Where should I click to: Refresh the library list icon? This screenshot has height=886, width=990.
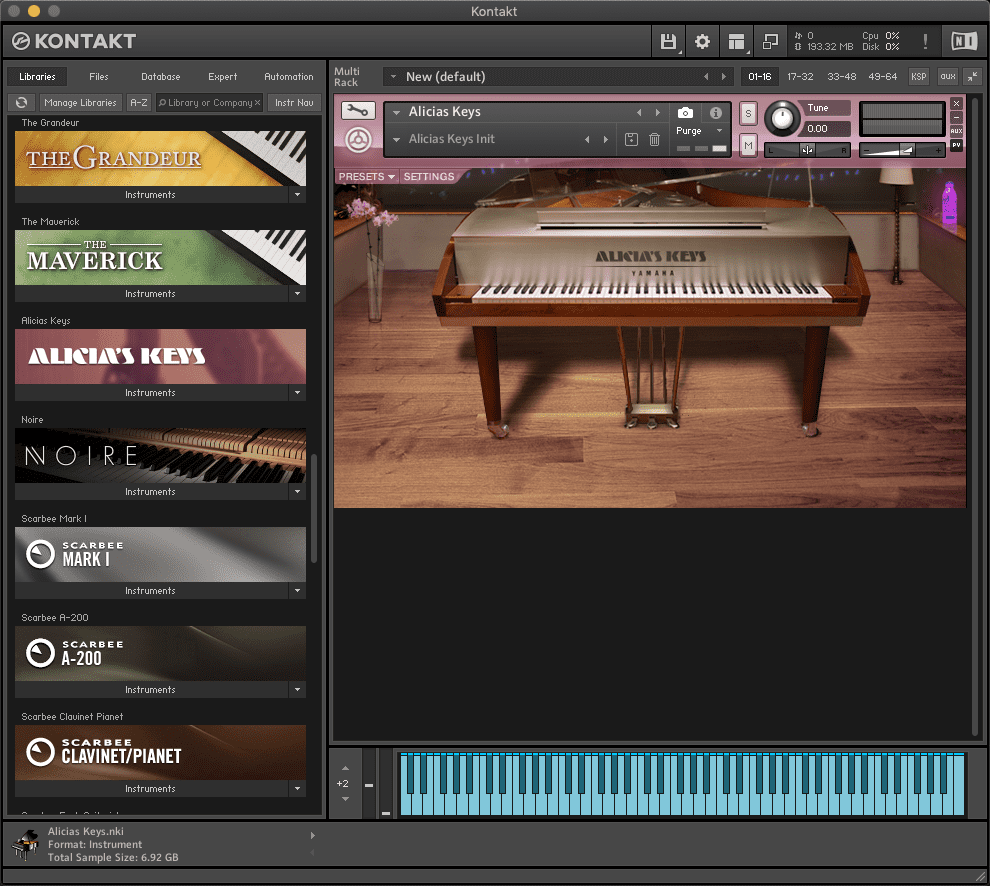pyautogui.click(x=21, y=102)
